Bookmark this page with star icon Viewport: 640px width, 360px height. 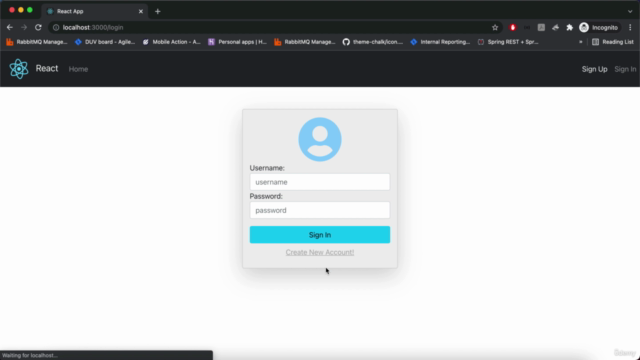click(495, 27)
